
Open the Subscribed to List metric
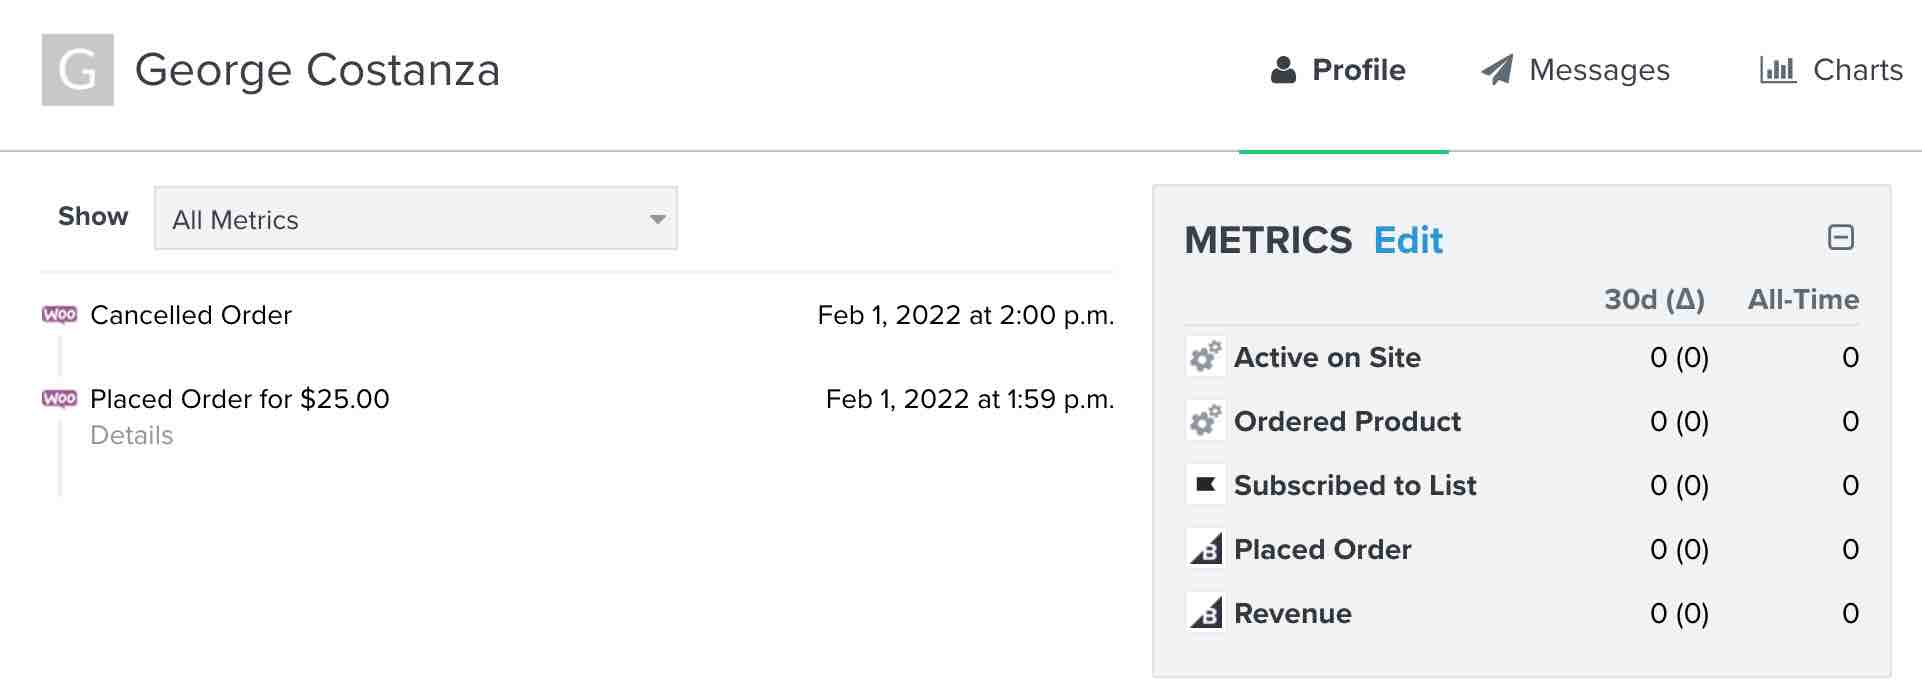[x=1354, y=486]
